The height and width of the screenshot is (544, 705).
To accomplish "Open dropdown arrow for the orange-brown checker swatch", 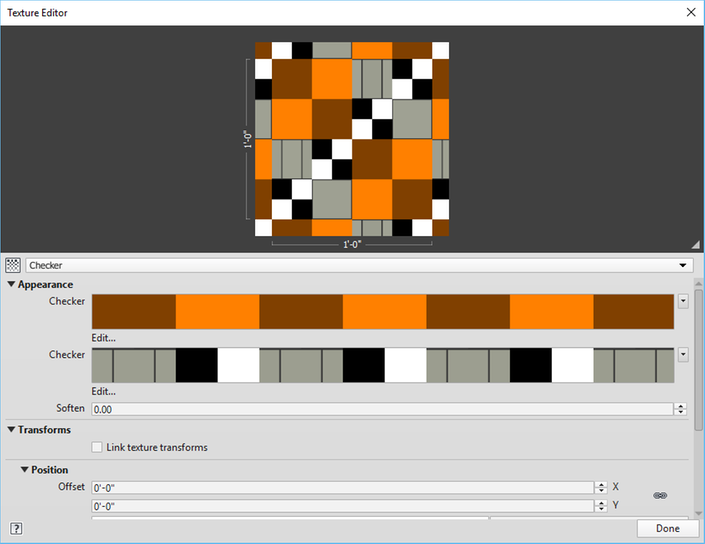I will (x=683, y=300).
